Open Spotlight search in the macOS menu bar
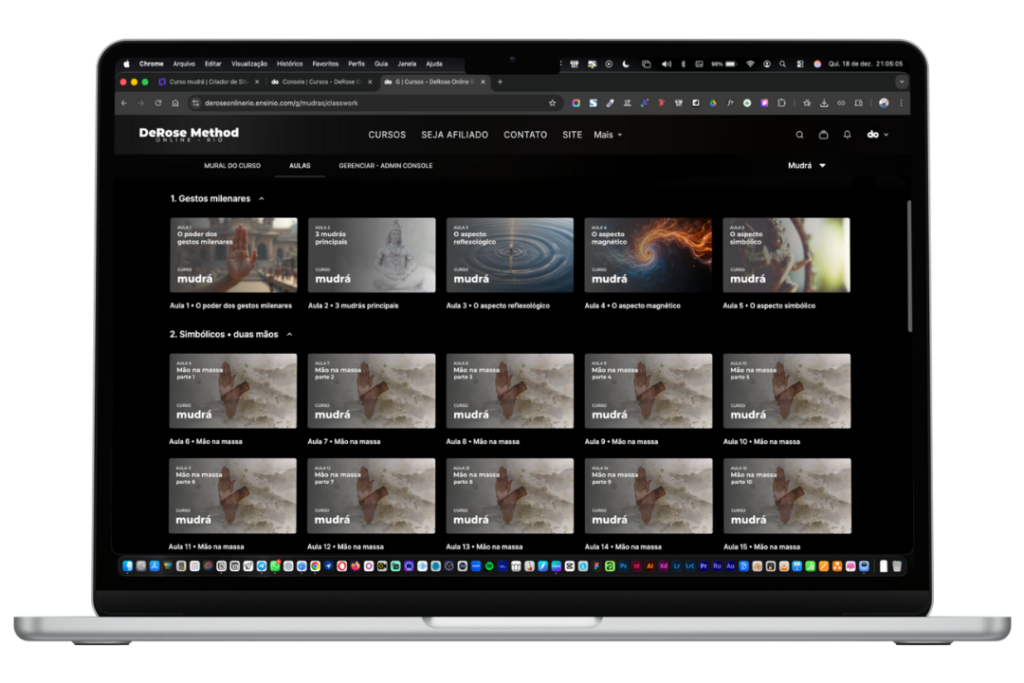Viewport: 1024px width, 683px height. (x=782, y=64)
